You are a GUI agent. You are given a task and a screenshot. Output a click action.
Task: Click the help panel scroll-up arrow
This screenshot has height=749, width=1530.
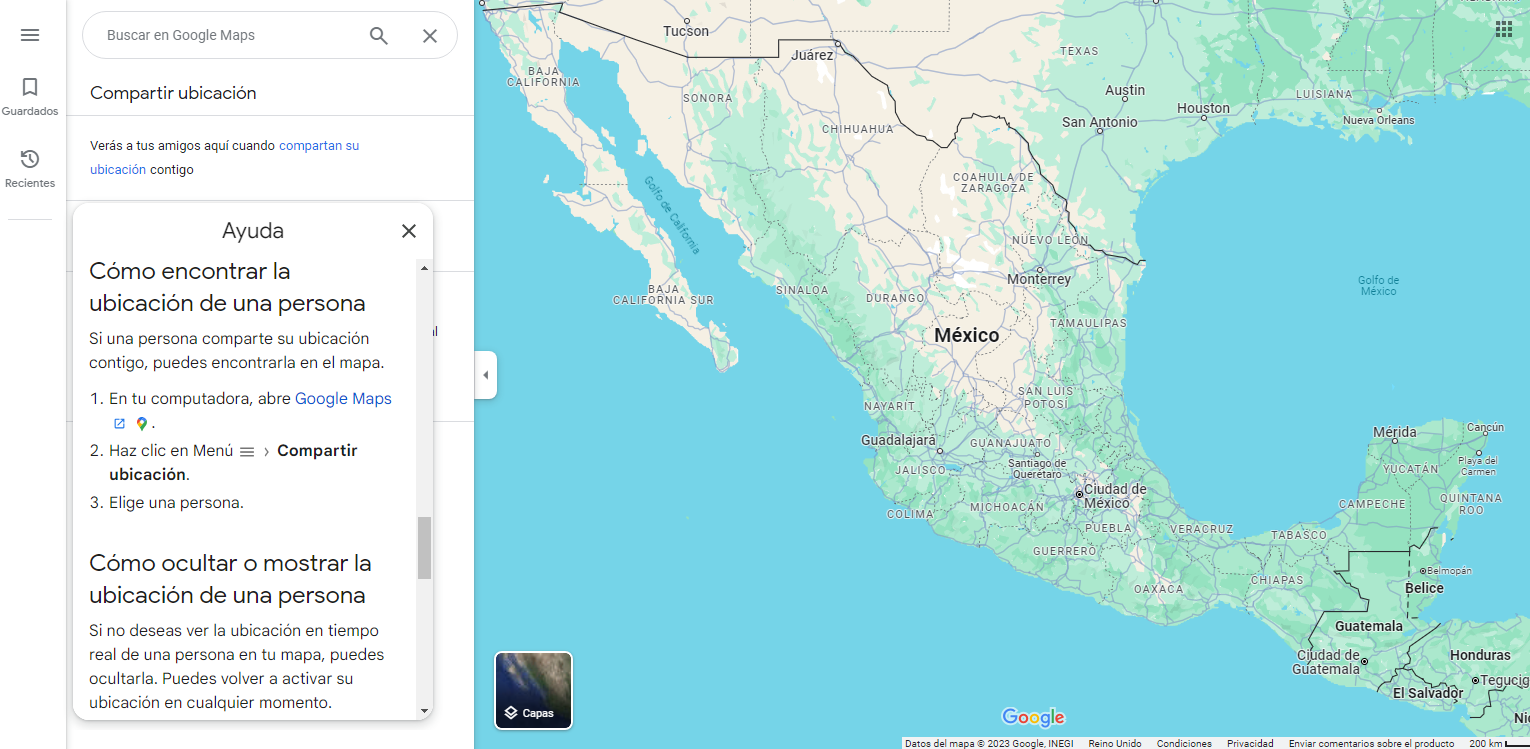click(424, 268)
